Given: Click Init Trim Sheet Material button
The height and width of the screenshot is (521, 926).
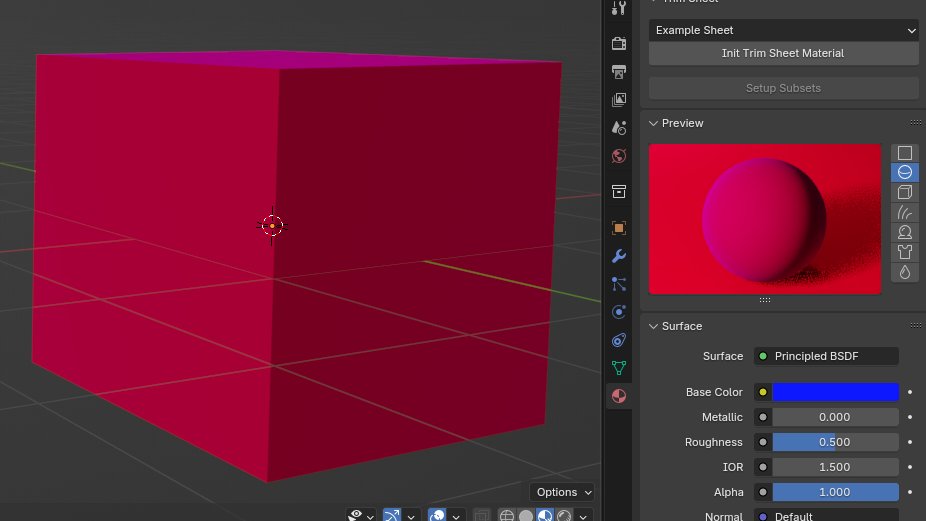Looking at the screenshot, I should (784, 53).
